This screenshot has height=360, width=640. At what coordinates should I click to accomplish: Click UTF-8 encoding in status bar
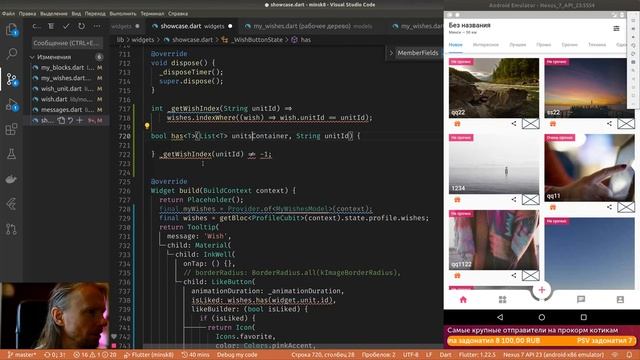click(411, 355)
